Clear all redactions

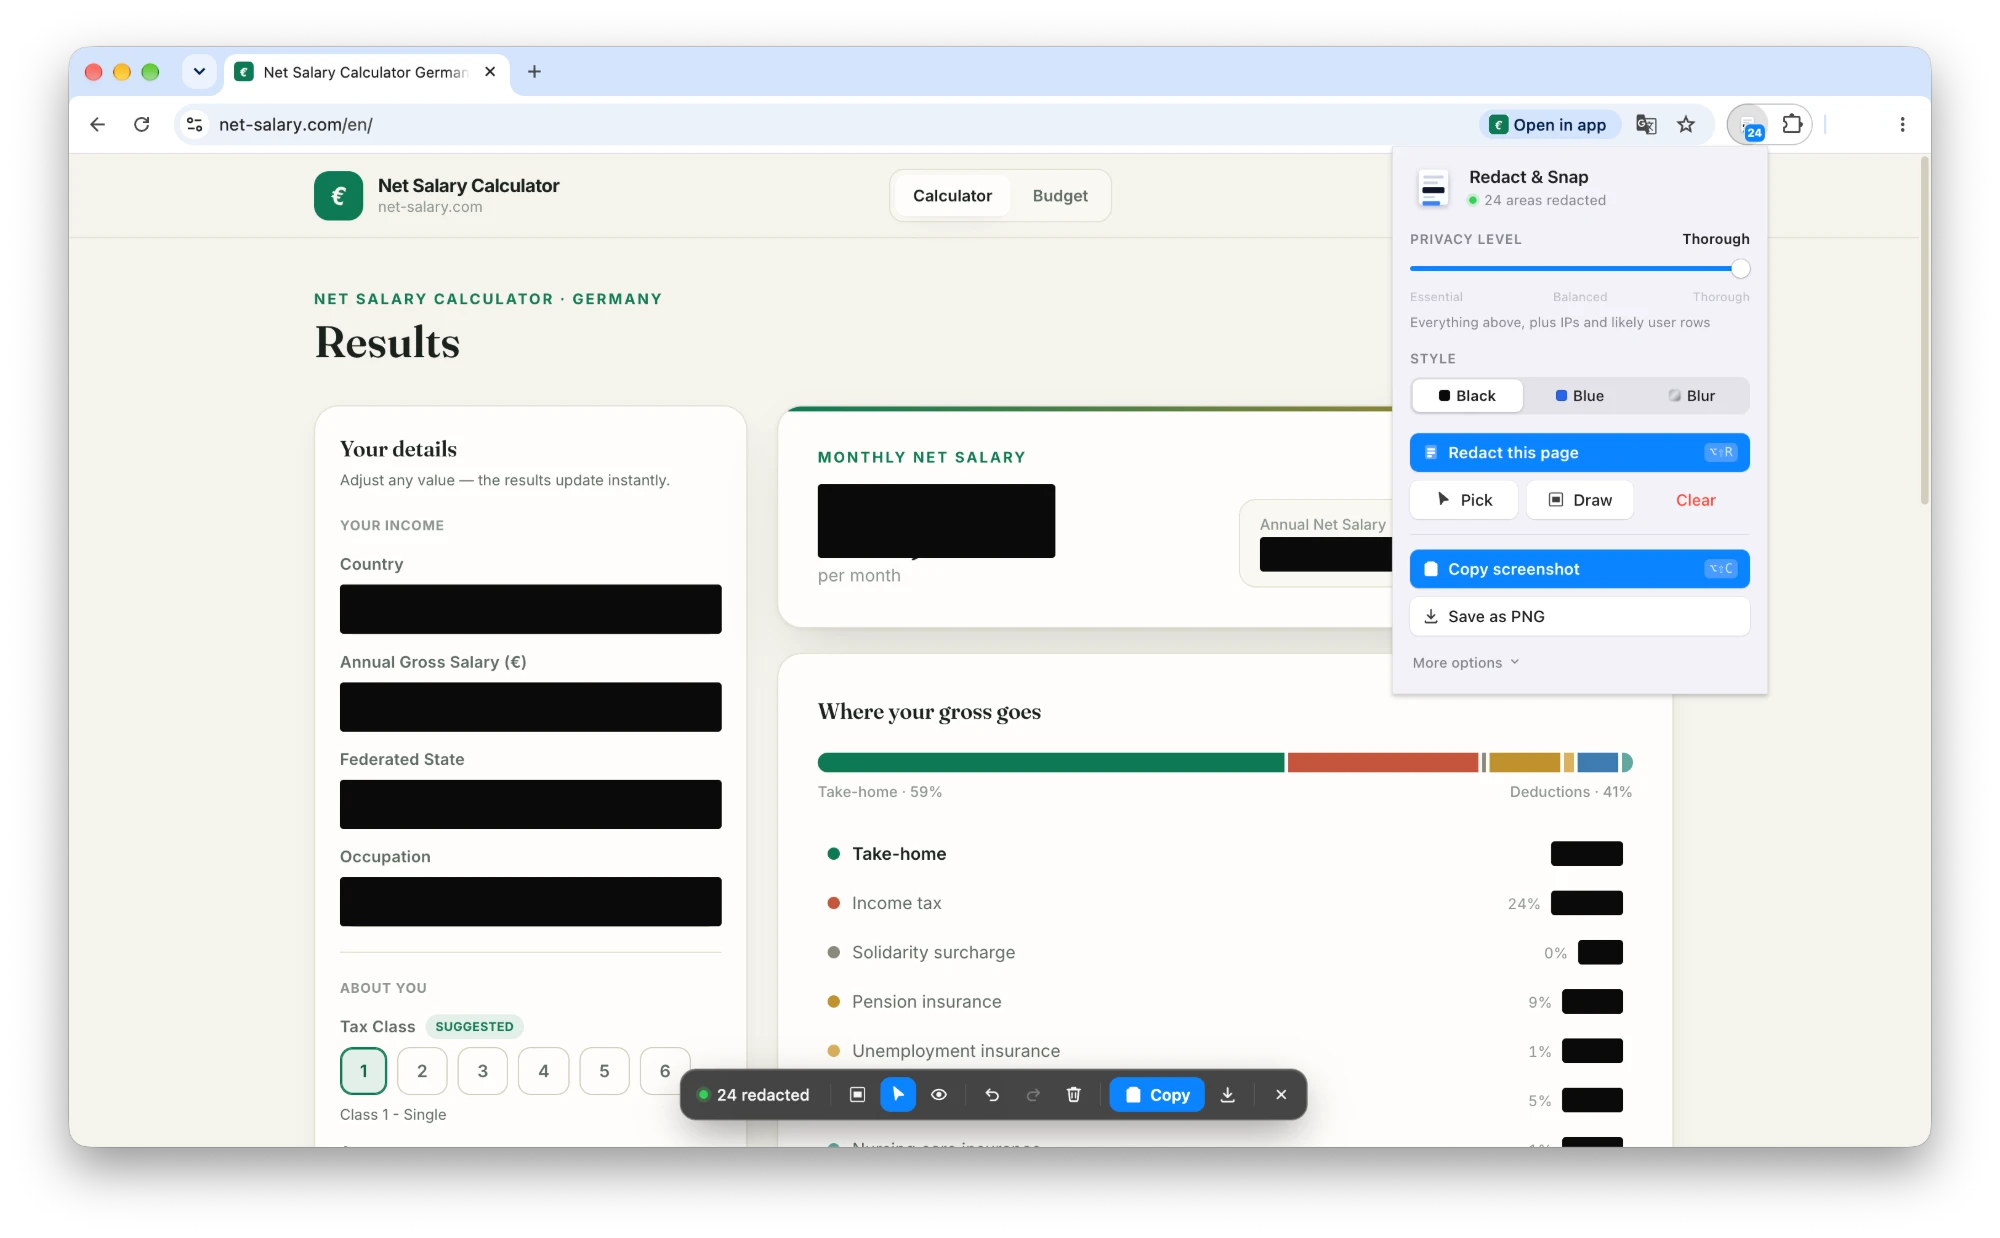1695,499
